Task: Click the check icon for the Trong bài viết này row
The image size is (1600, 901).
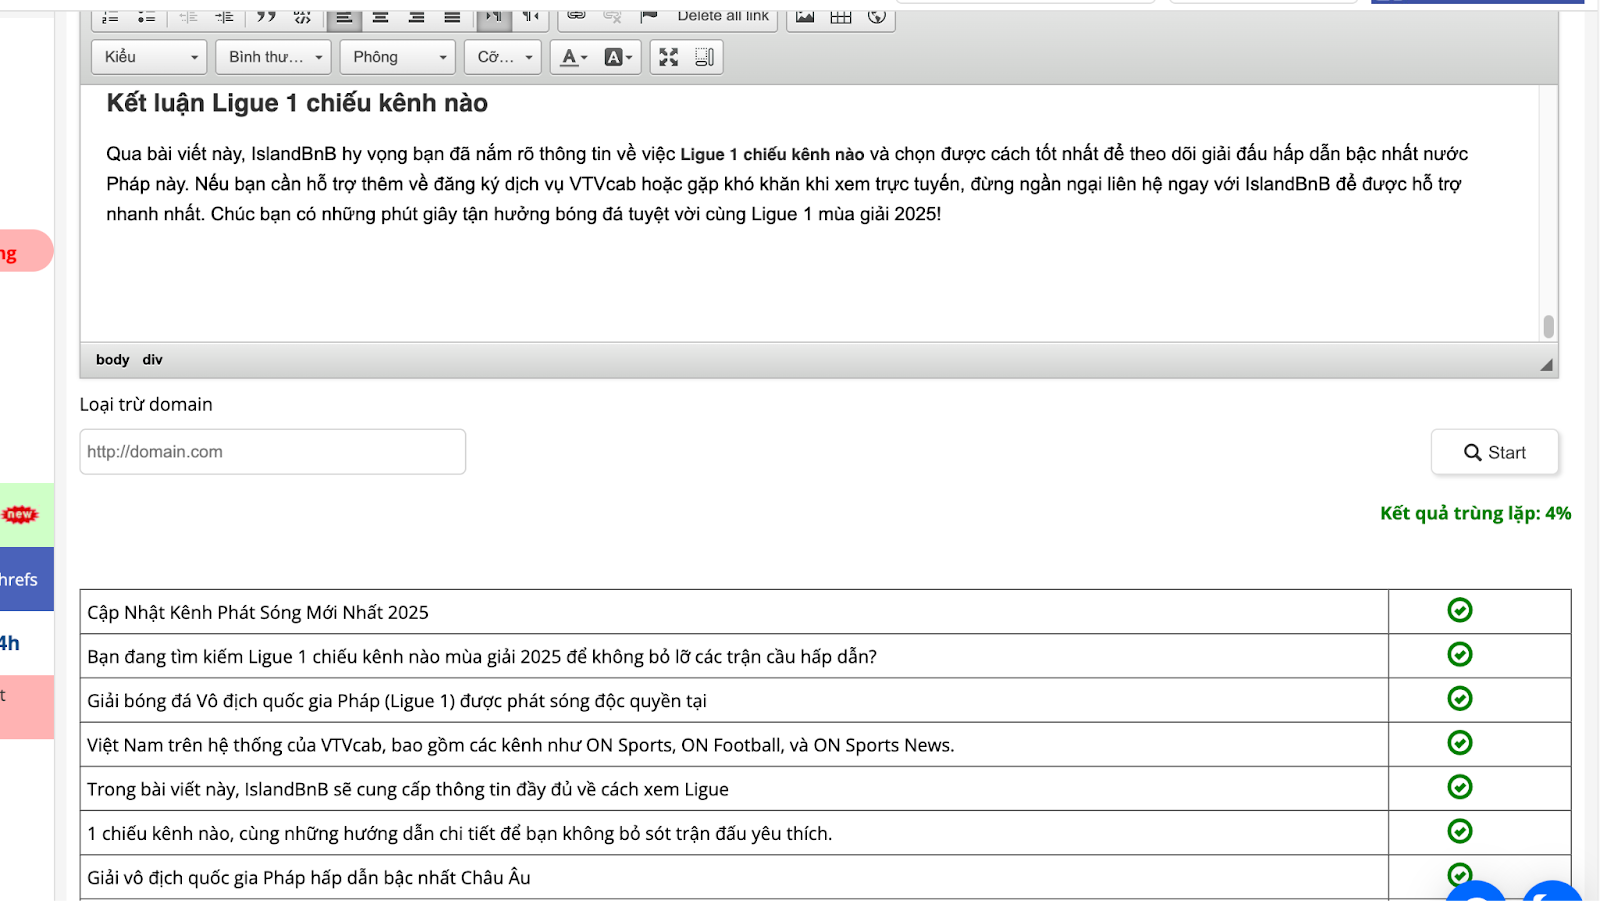Action: 1460,787
